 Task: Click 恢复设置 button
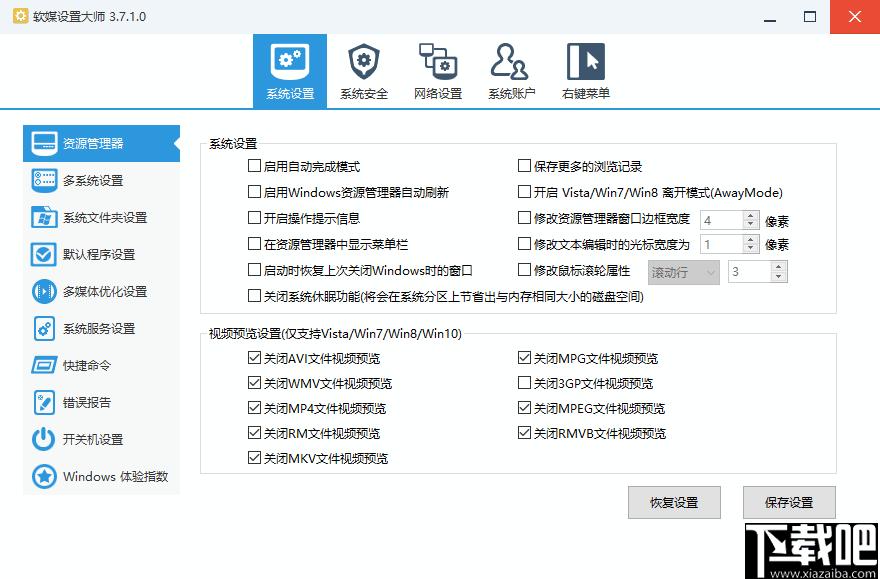coord(674,502)
